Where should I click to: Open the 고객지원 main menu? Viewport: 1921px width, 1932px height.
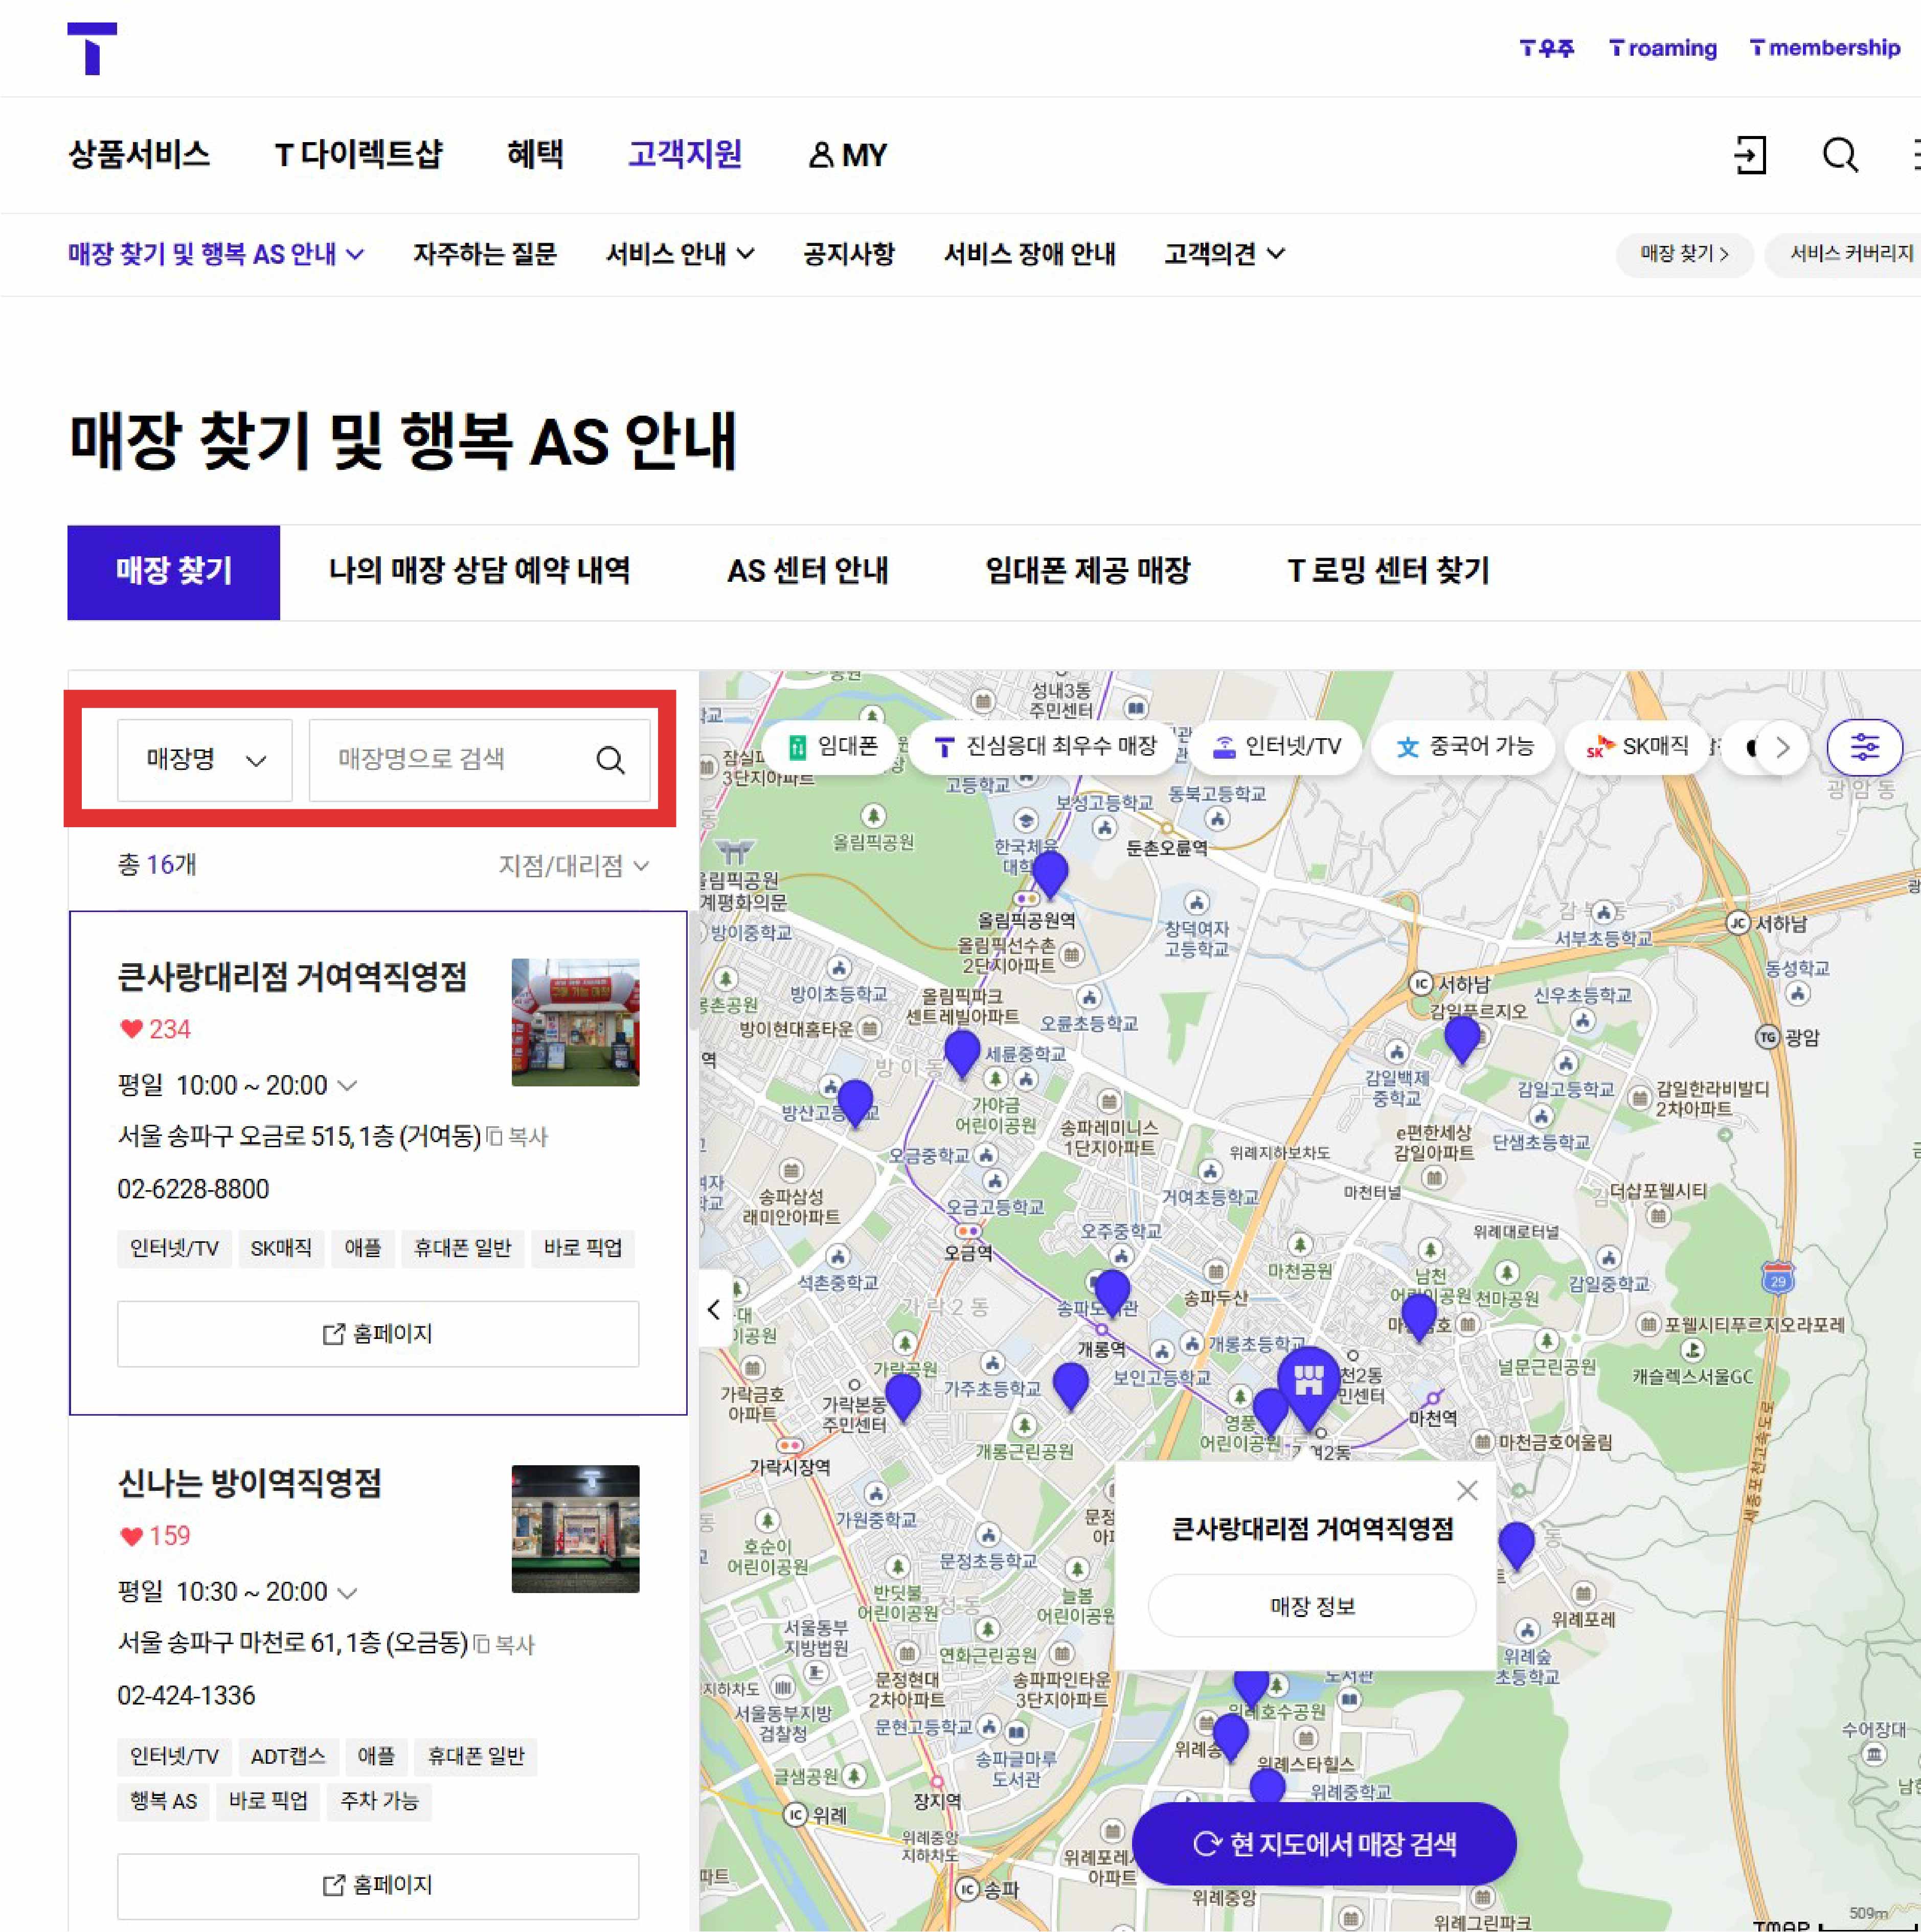[x=684, y=154]
